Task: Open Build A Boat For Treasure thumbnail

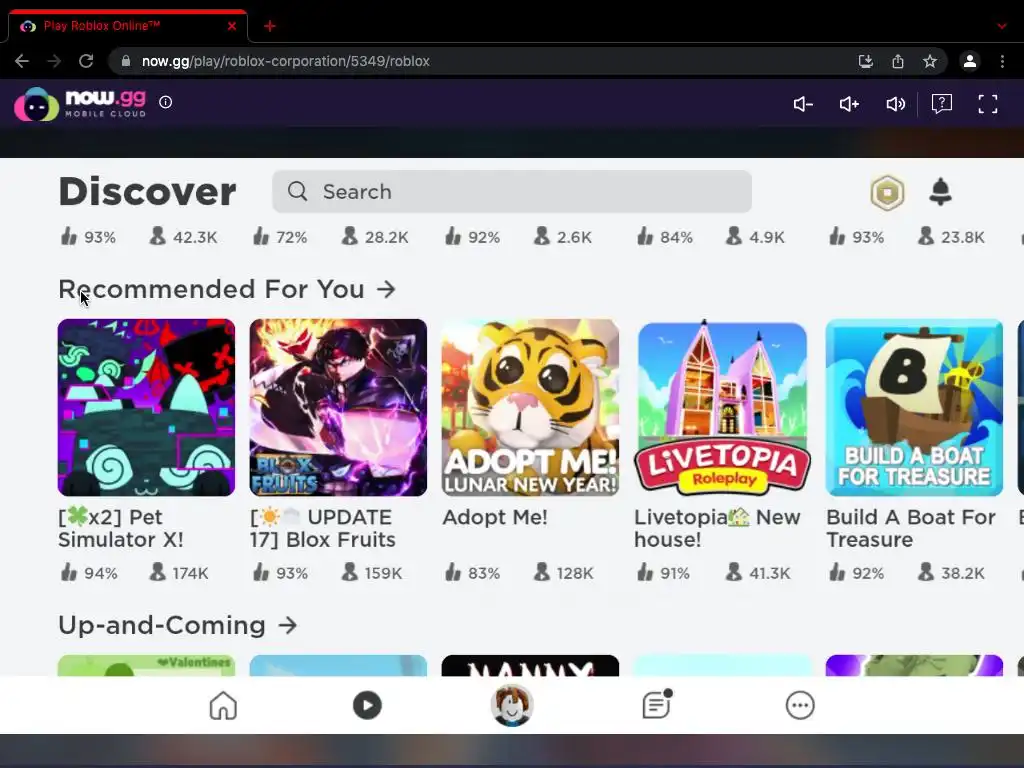Action: tap(914, 408)
